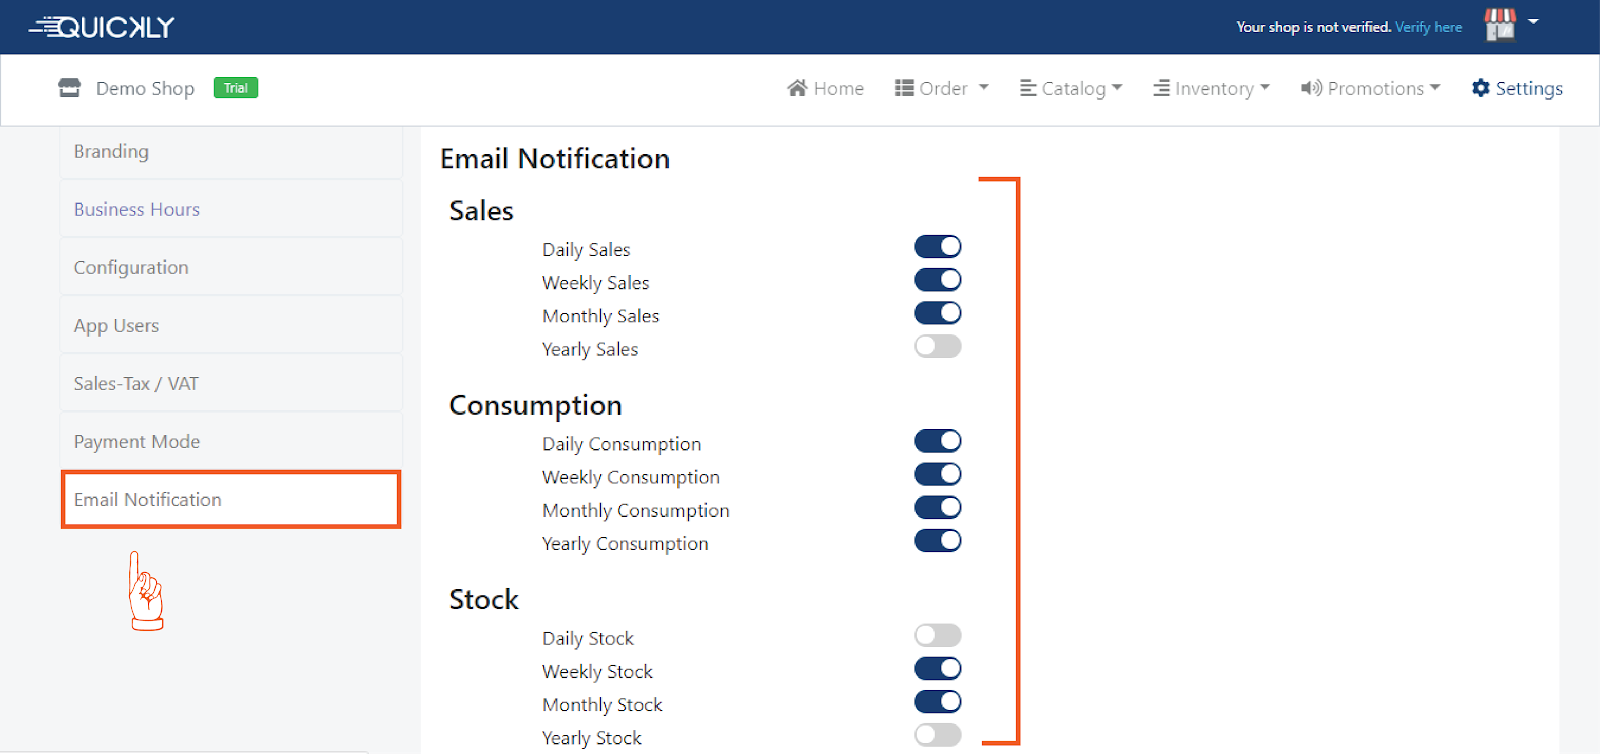
Task: Click the green Trial badge
Action: click(x=236, y=88)
